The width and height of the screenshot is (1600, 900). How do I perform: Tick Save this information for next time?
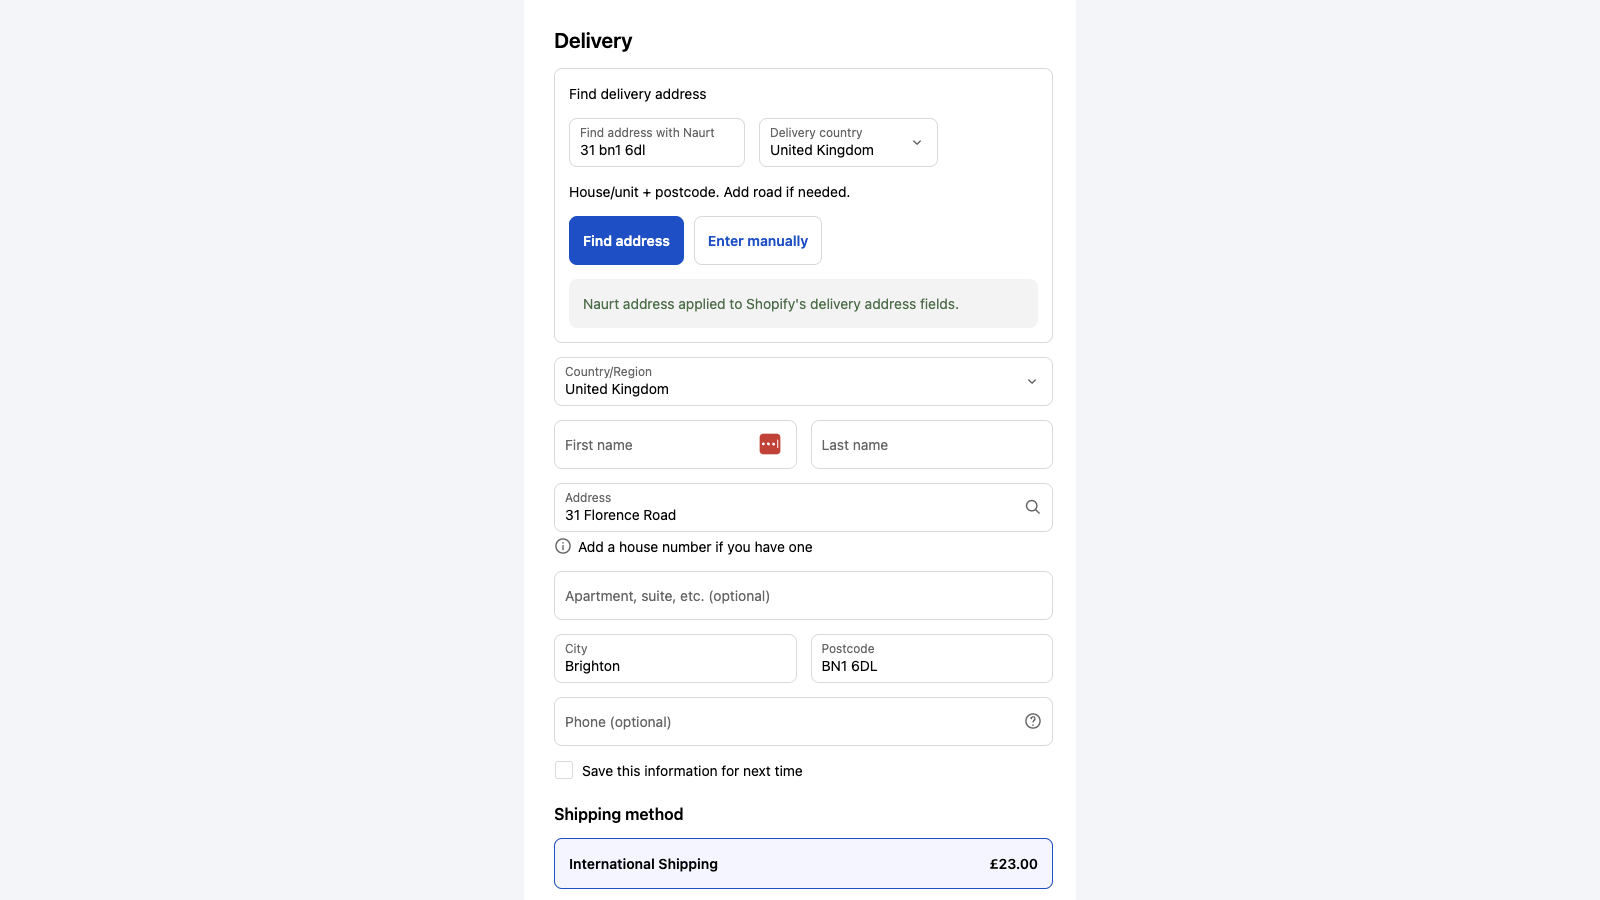pos(564,770)
